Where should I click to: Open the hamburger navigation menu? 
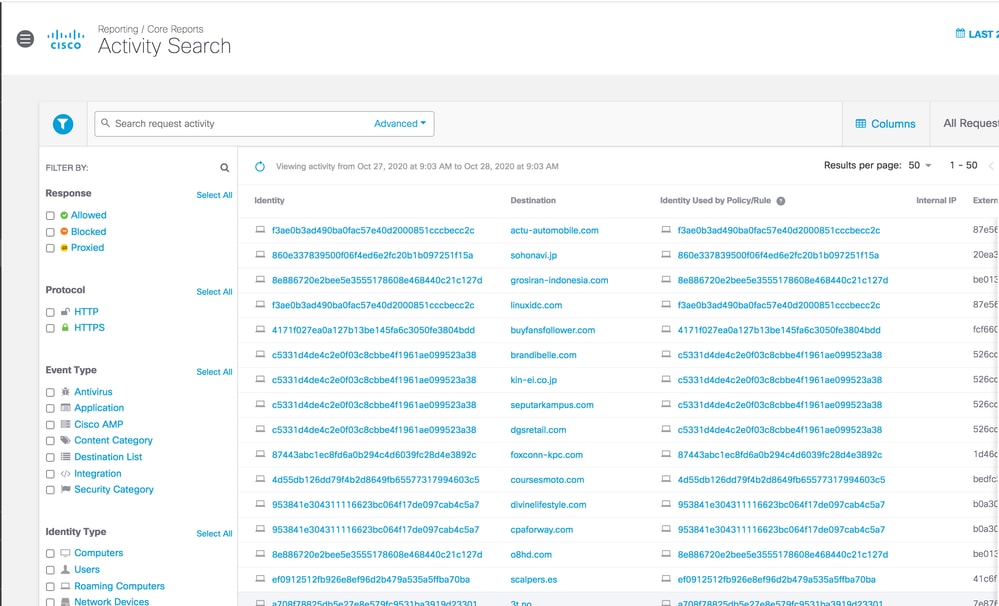(x=25, y=39)
